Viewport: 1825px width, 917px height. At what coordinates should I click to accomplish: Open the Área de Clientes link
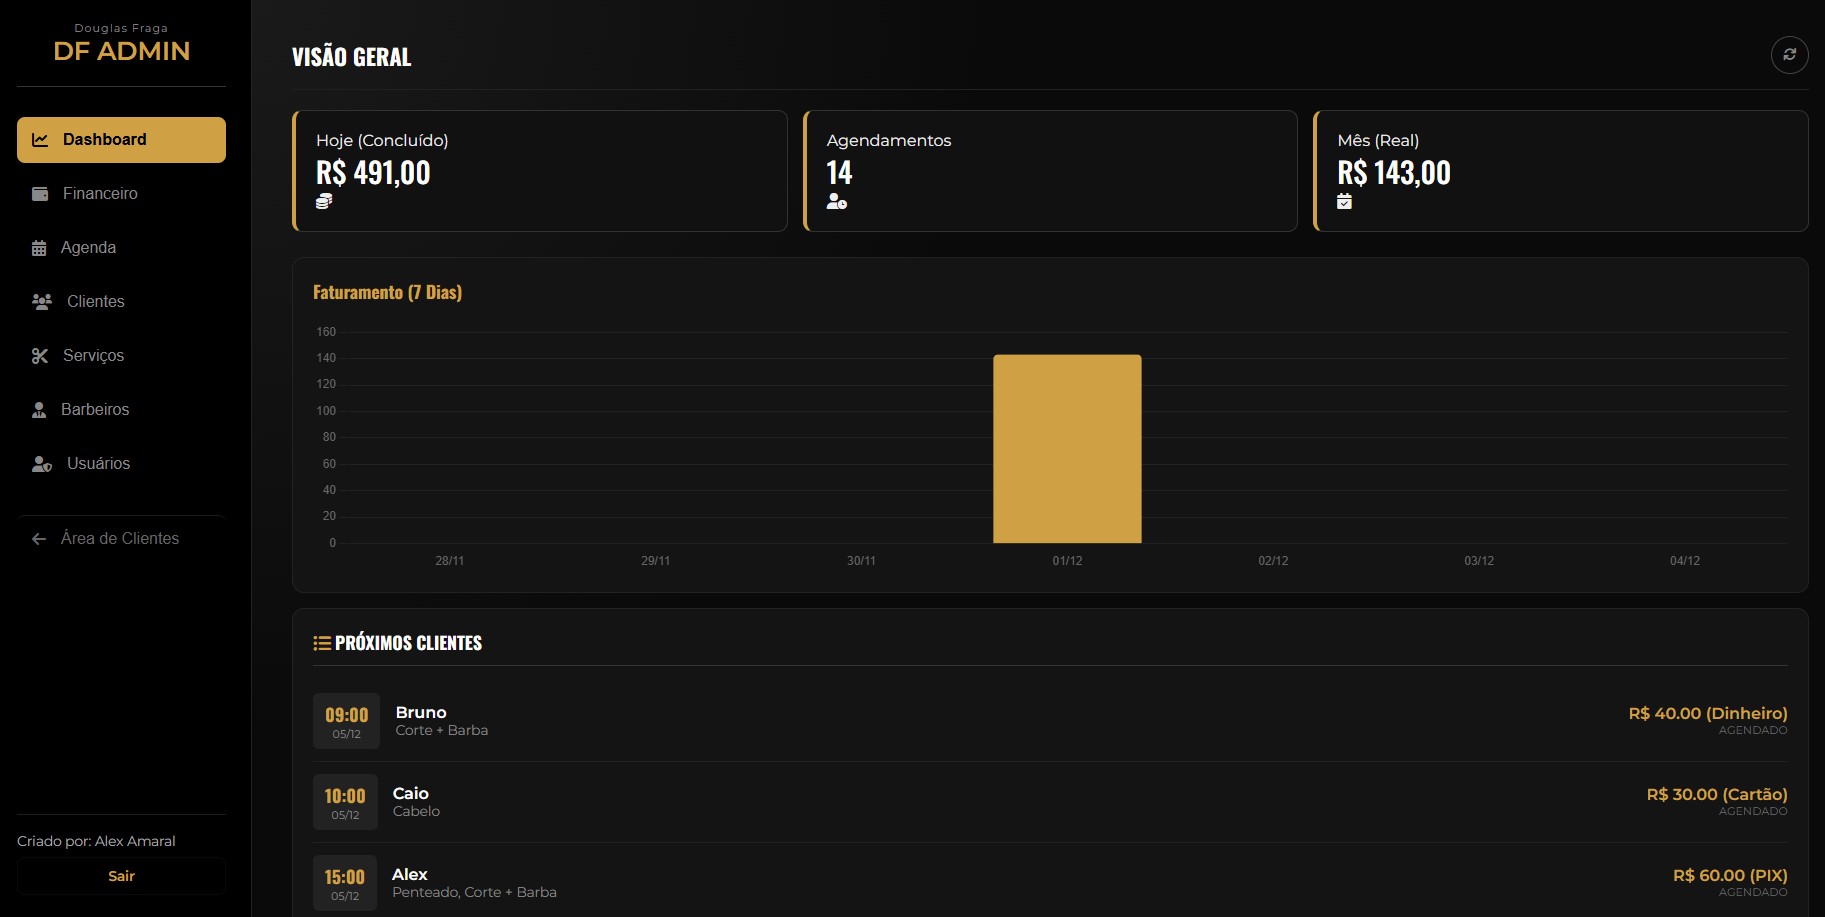(x=120, y=539)
